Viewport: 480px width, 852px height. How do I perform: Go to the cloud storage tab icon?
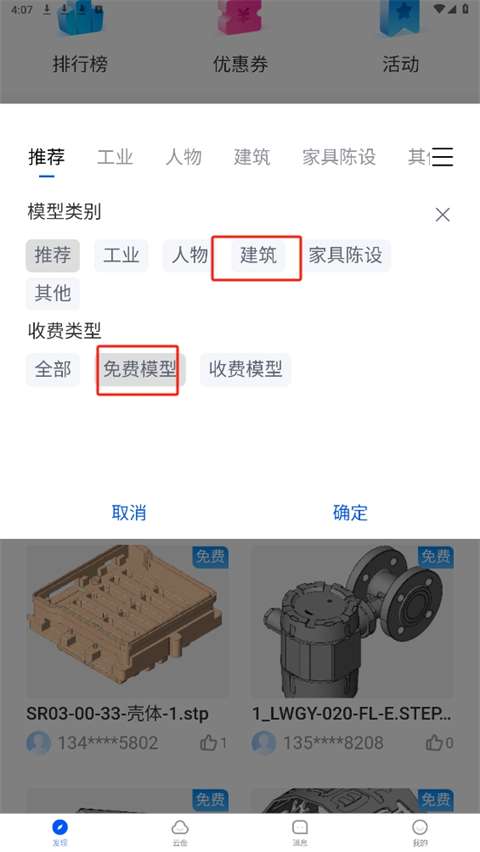(180, 827)
